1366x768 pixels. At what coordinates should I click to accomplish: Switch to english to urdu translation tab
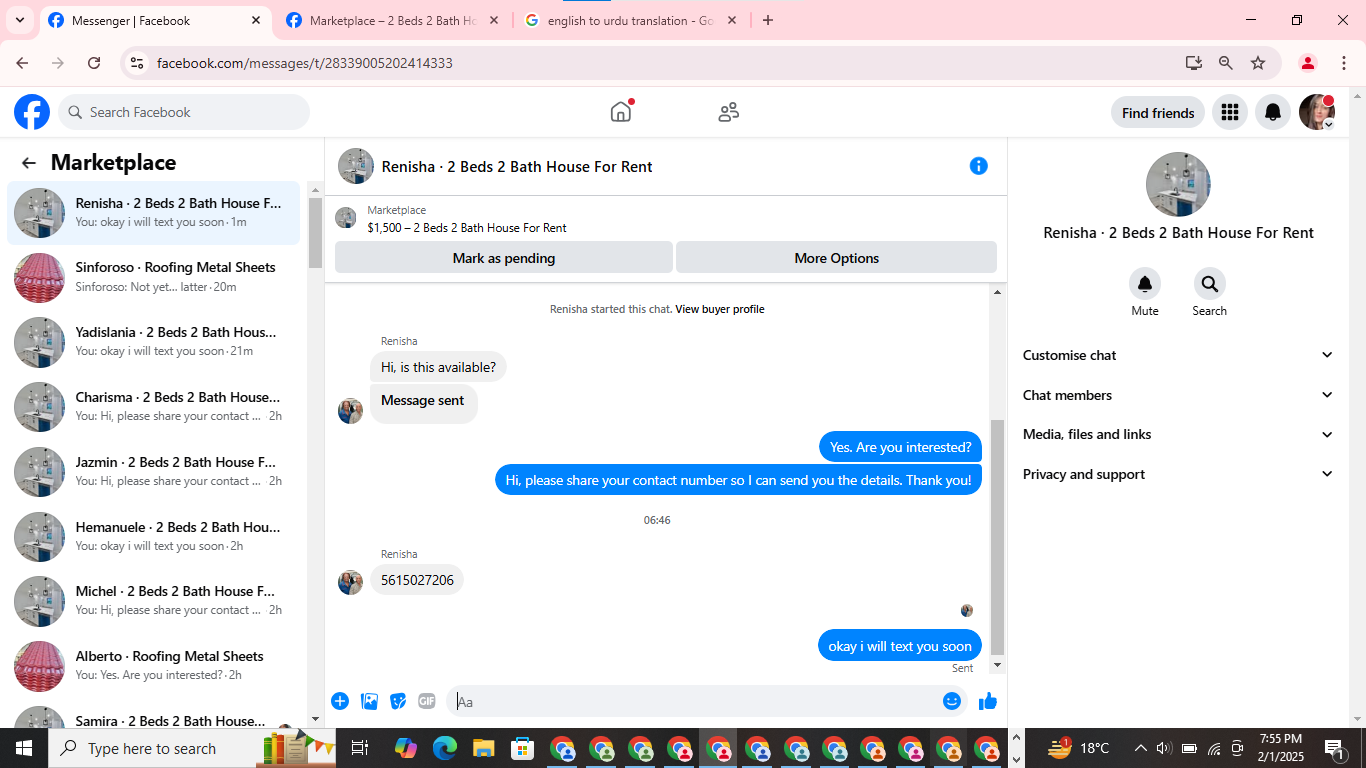pos(630,20)
